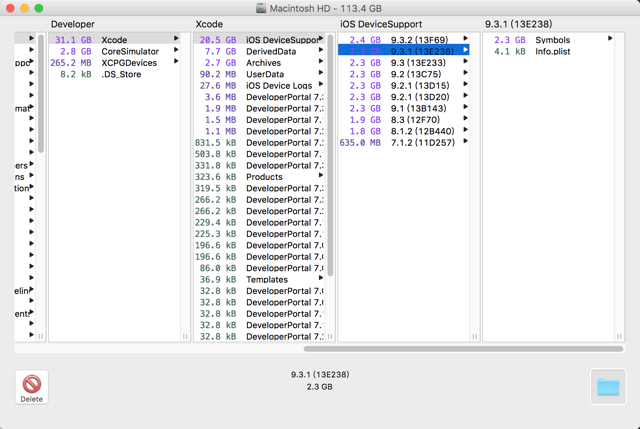Screen dimensions: 640x429
Task: Select the Archives folder row
Action: pyautogui.click(x=259, y=62)
